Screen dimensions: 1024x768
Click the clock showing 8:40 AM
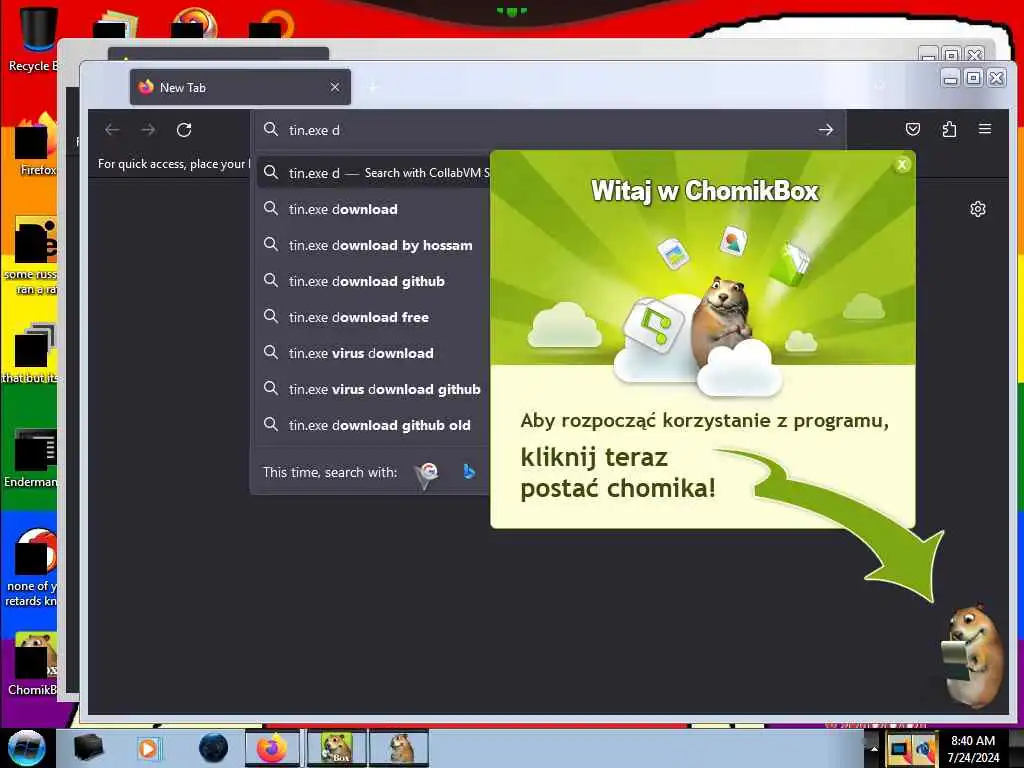click(x=973, y=748)
